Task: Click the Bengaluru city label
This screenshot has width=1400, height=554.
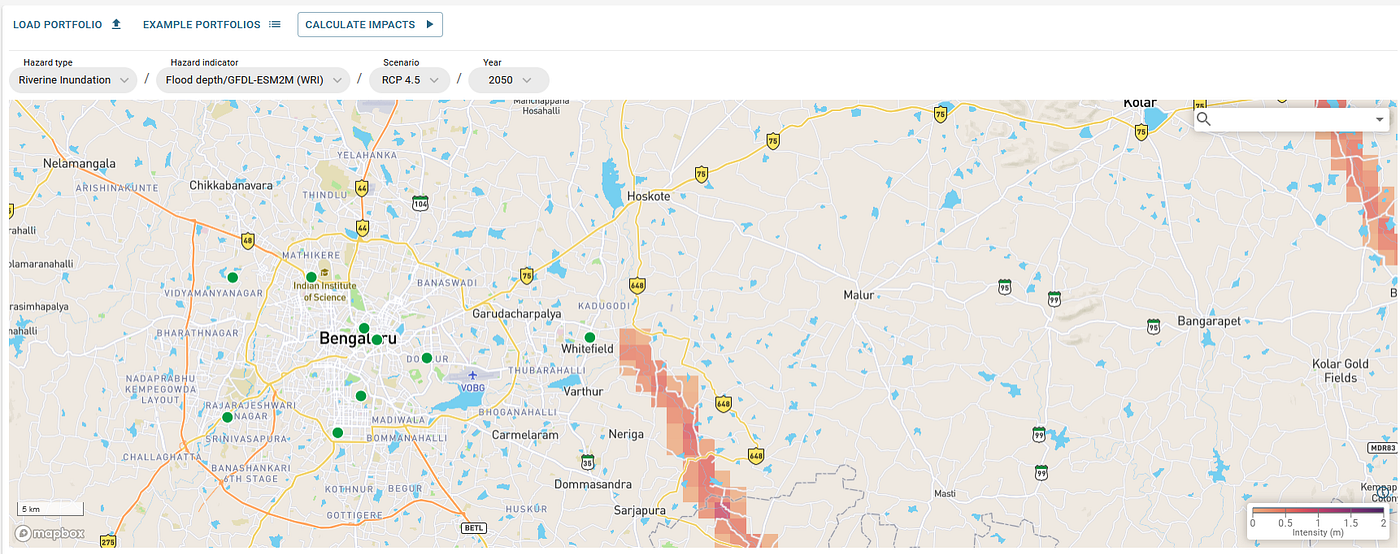Action: pyautogui.click(x=359, y=339)
